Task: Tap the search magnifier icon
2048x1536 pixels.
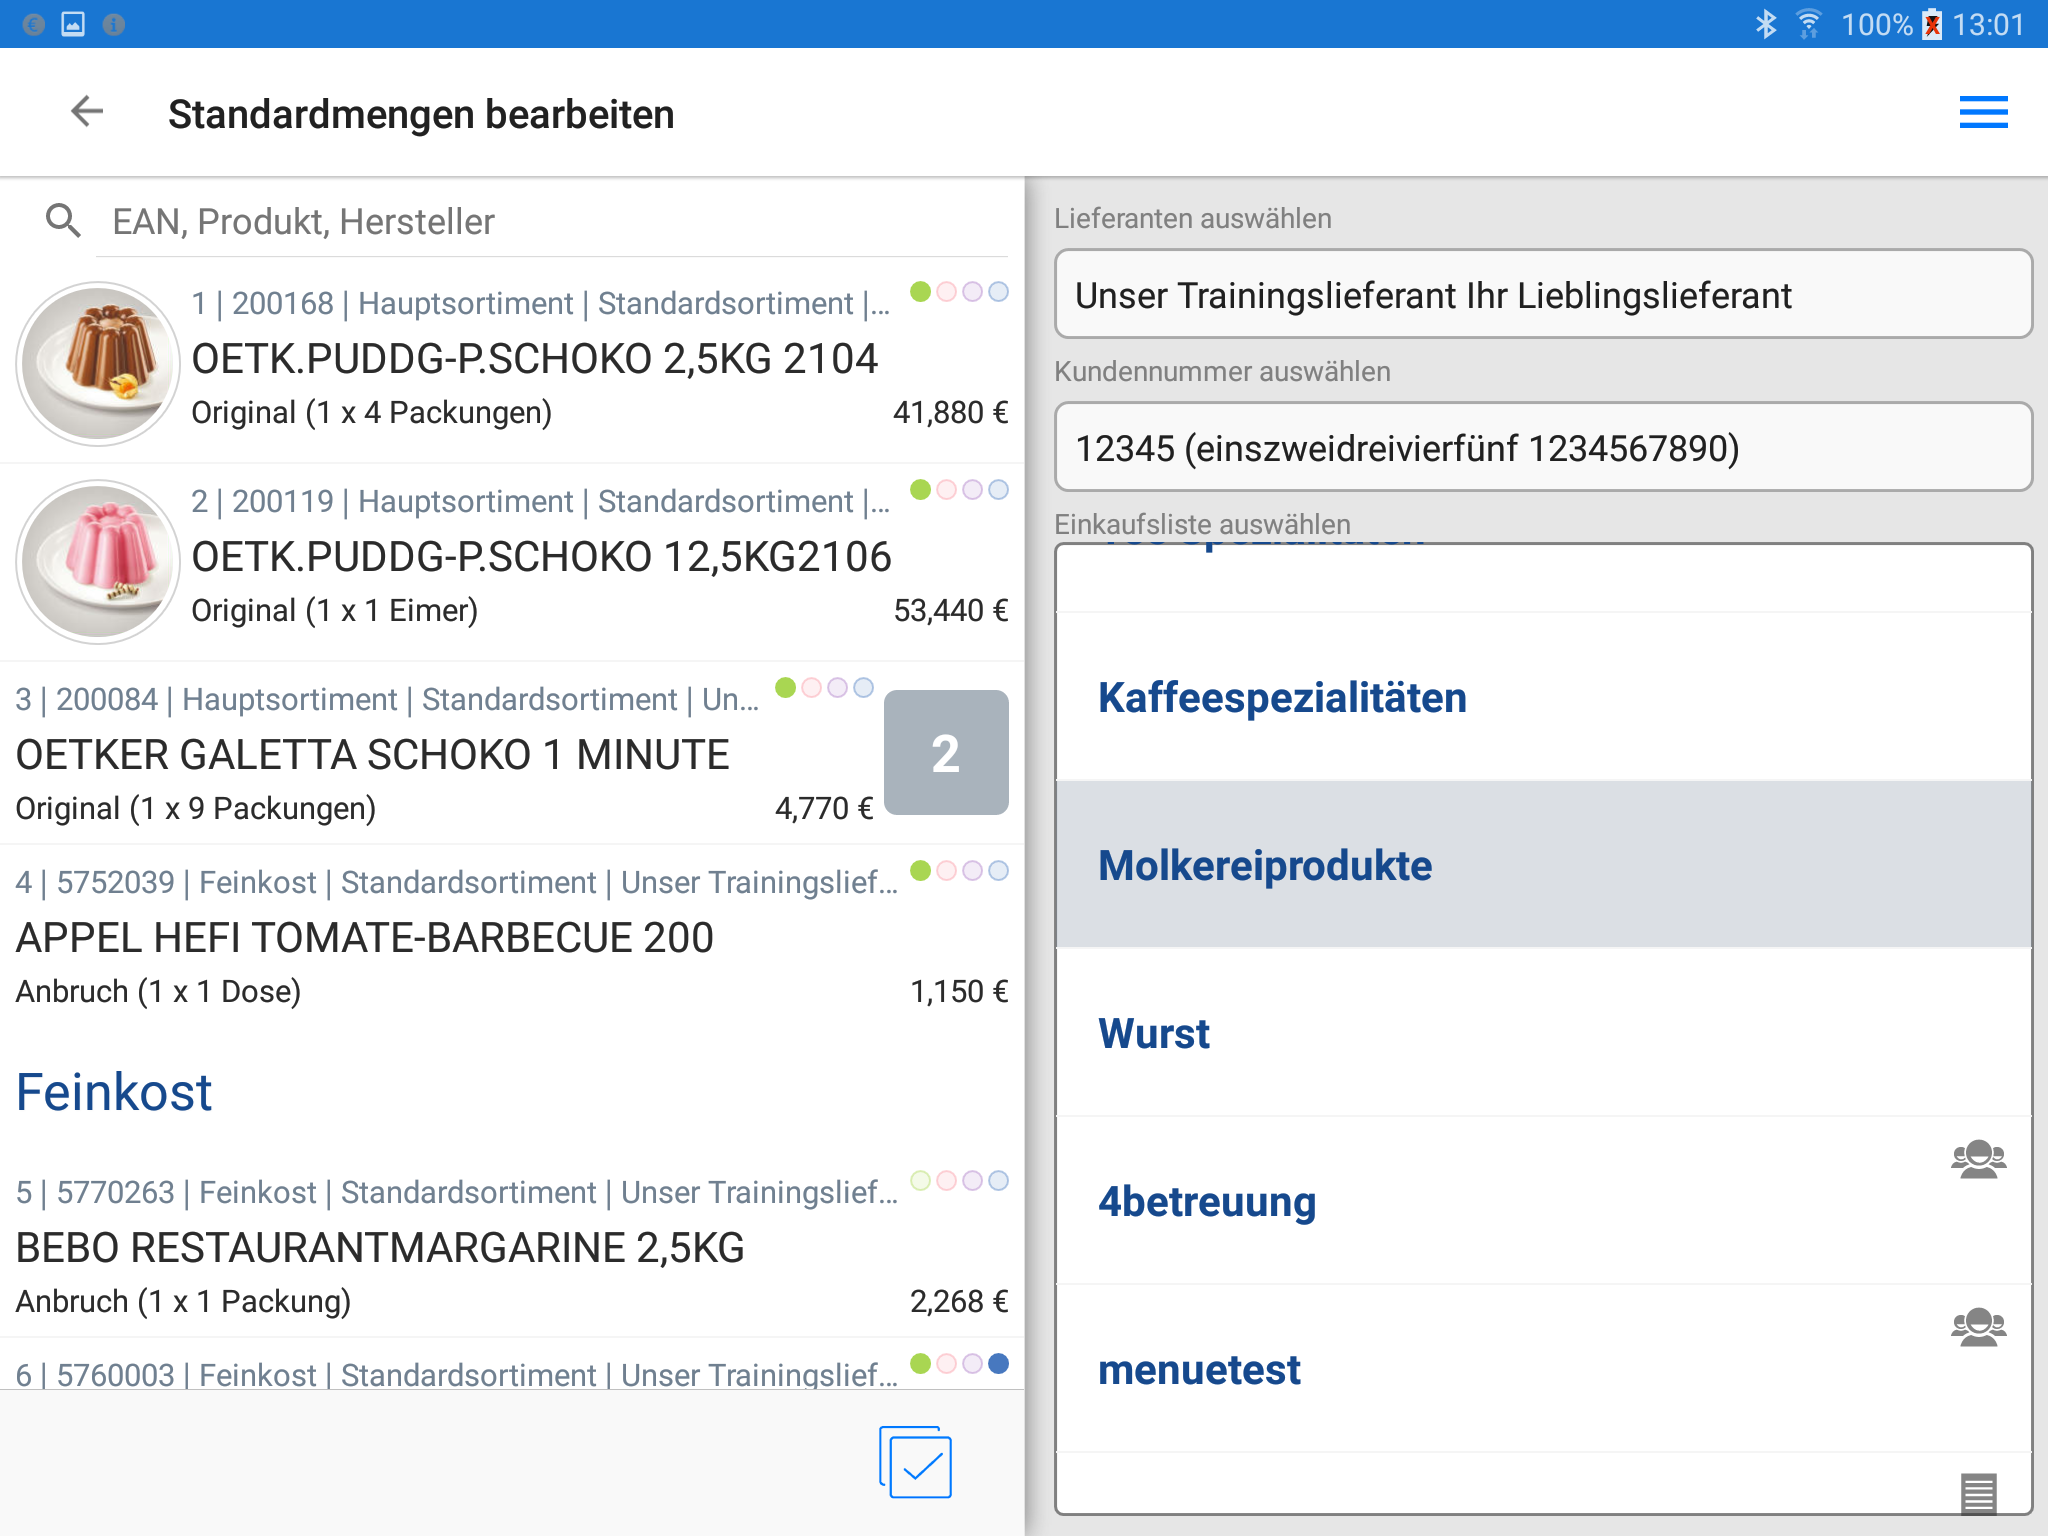Action: click(63, 221)
